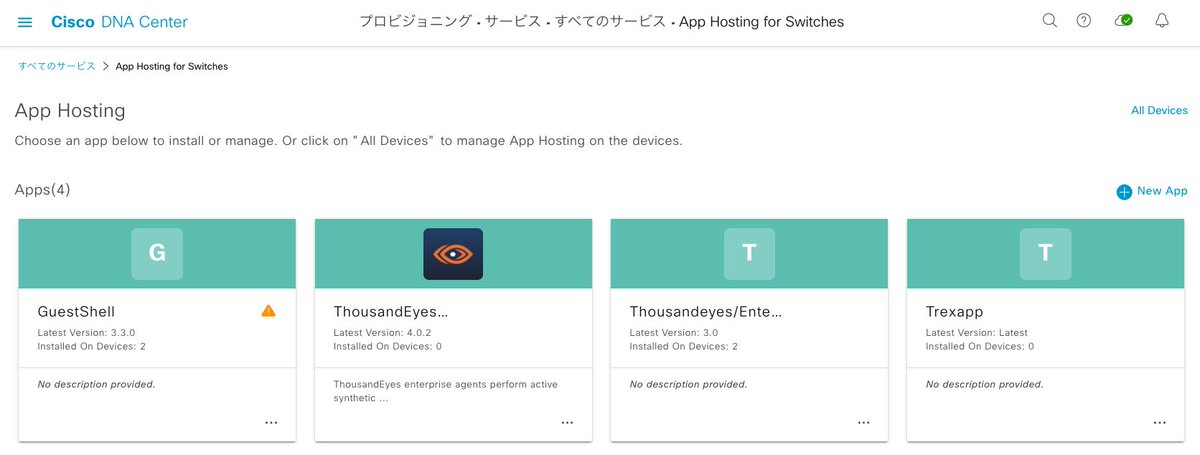Open the All Devices link
Image resolution: width=1200 pixels, height=455 pixels.
coord(1159,111)
